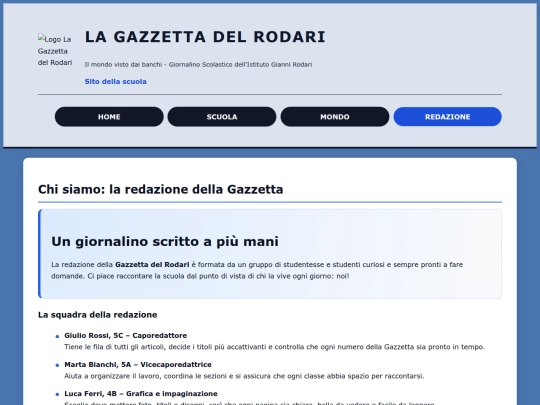The height and width of the screenshot is (405, 540).
Task: Click the LA GAZZETTA DEL RODARI title
Action: [x=205, y=37]
